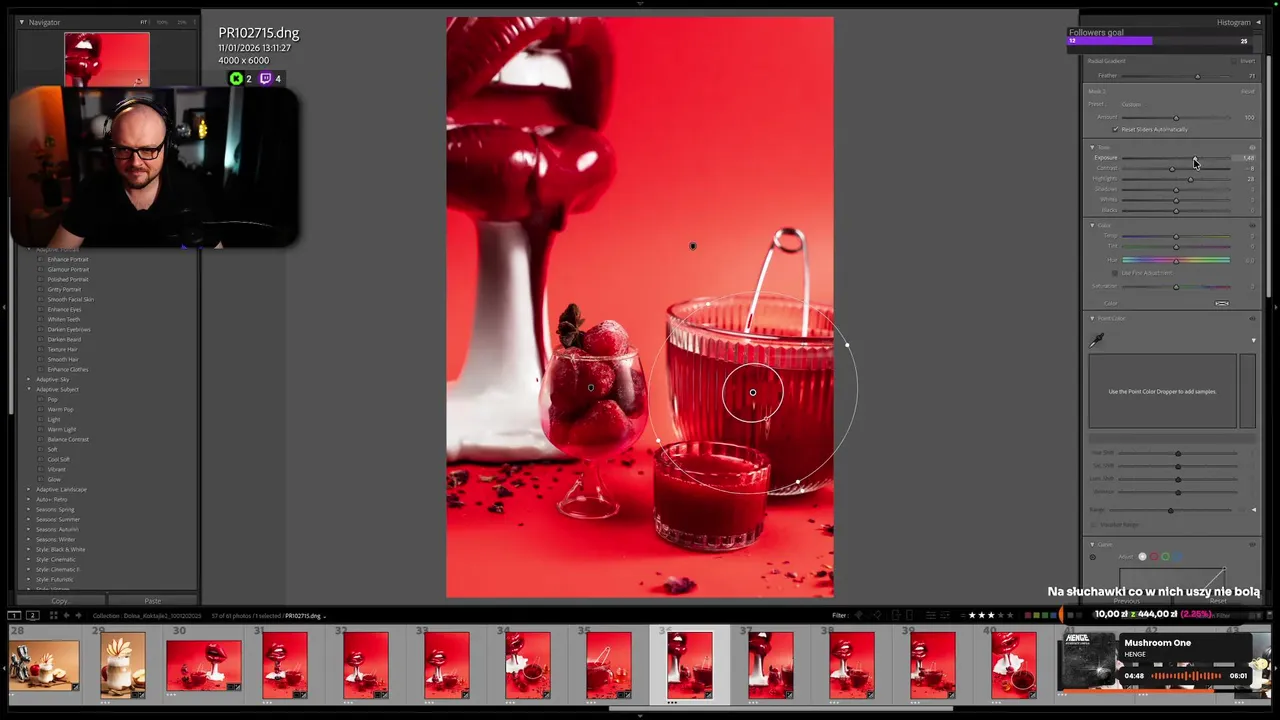Click the Enhance Portrait preset icon
The image size is (1280, 720).
[x=41, y=259]
